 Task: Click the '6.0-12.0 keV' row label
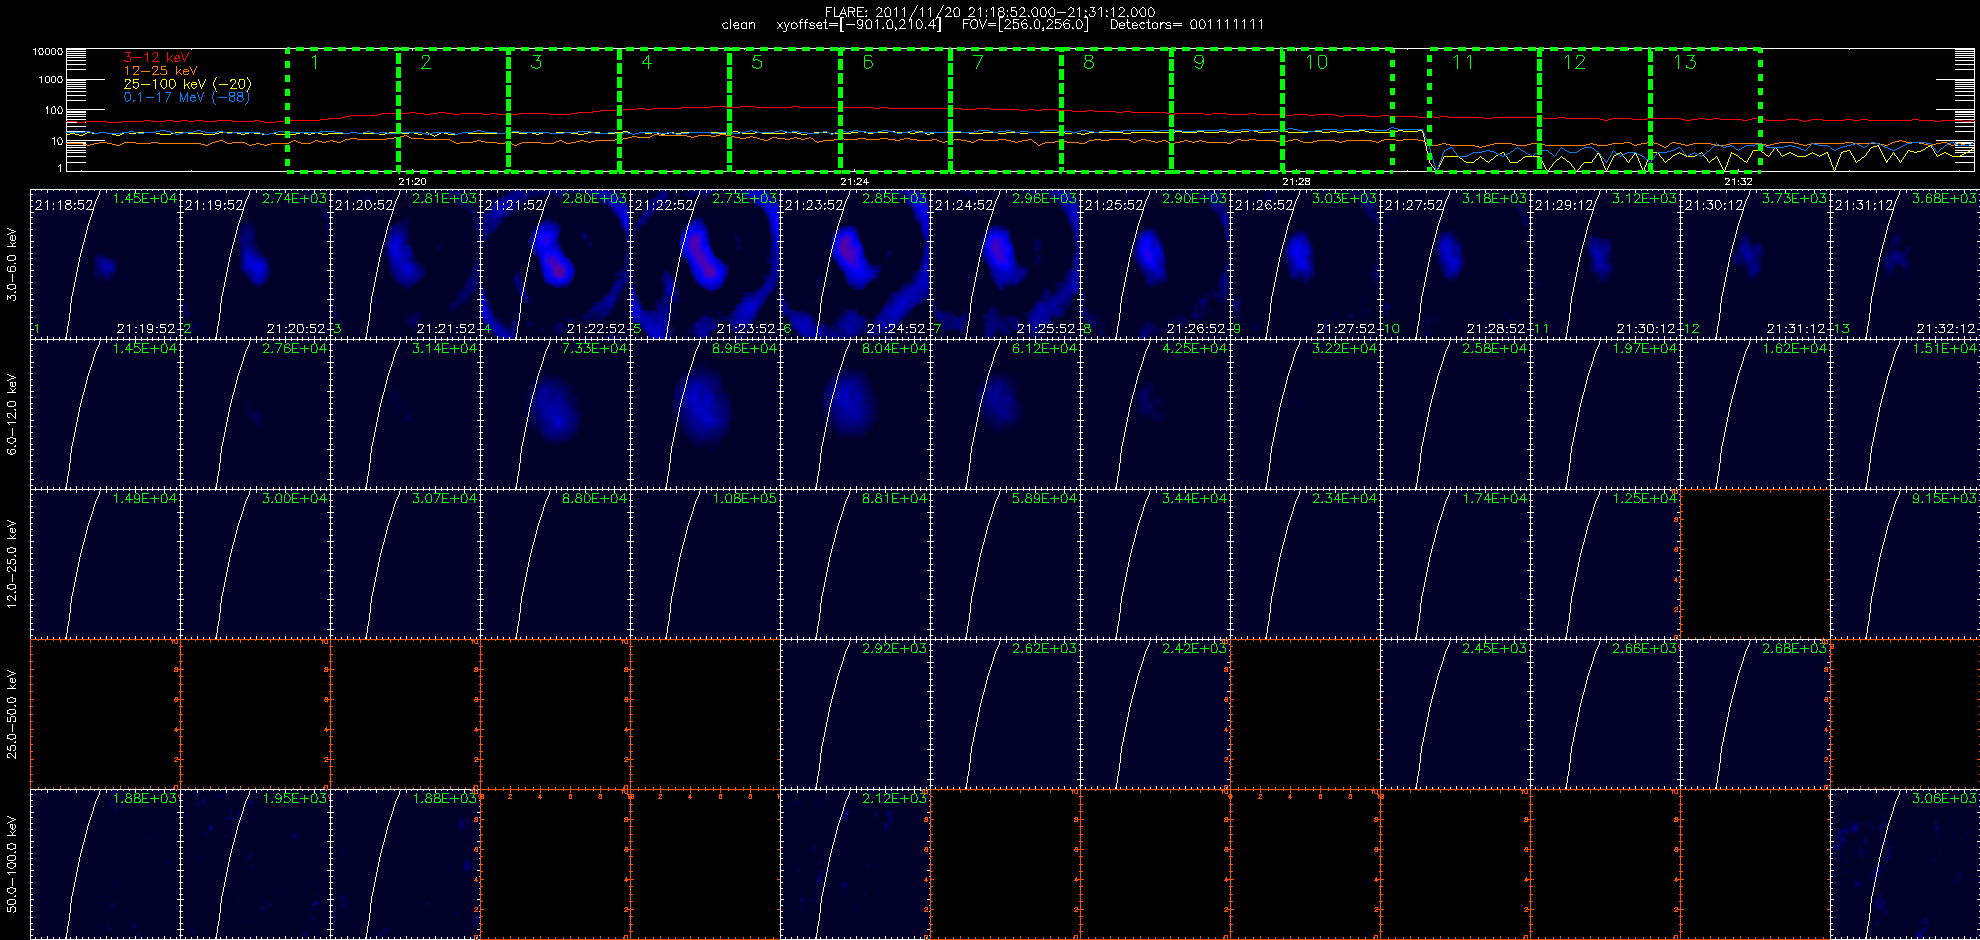[12, 414]
